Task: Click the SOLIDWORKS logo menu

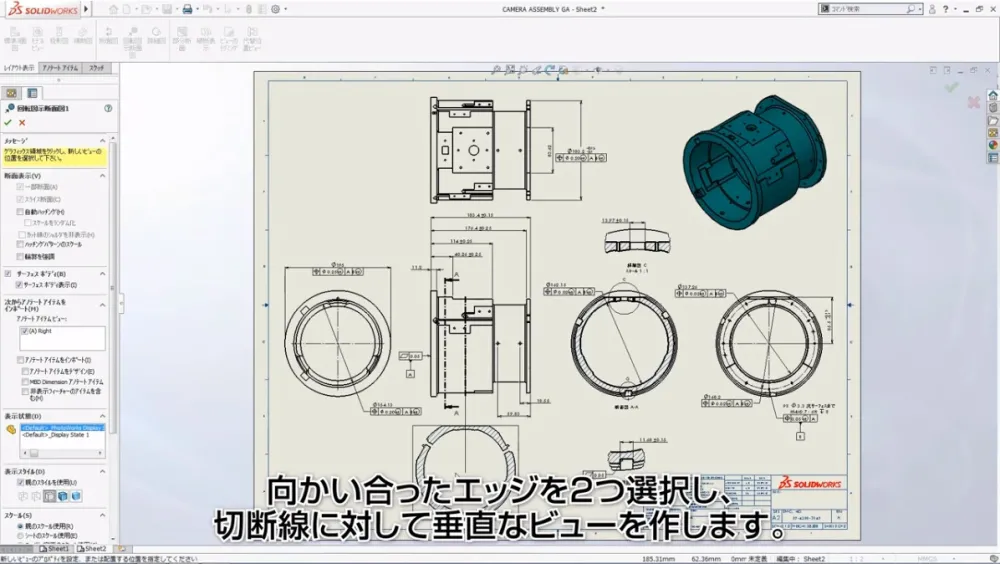Action: point(42,10)
